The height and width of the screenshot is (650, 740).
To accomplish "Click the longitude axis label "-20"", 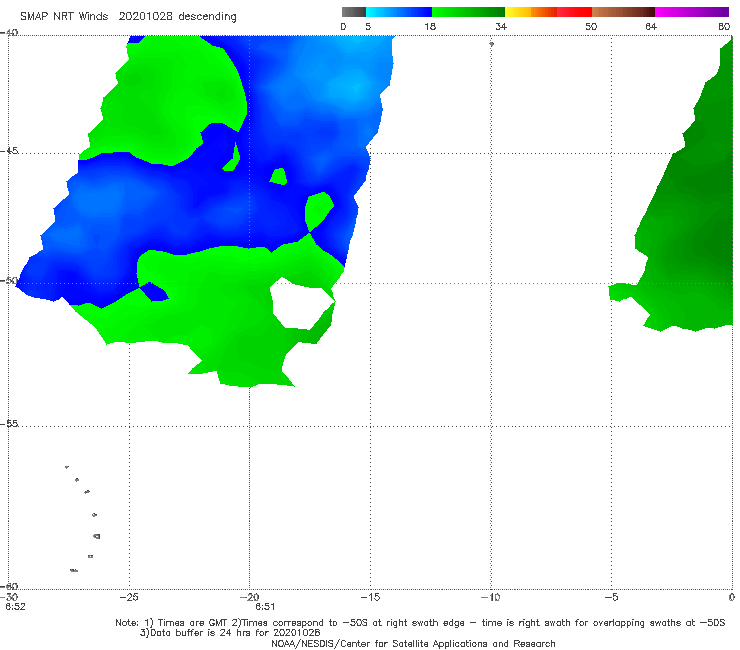I will [x=249, y=597].
